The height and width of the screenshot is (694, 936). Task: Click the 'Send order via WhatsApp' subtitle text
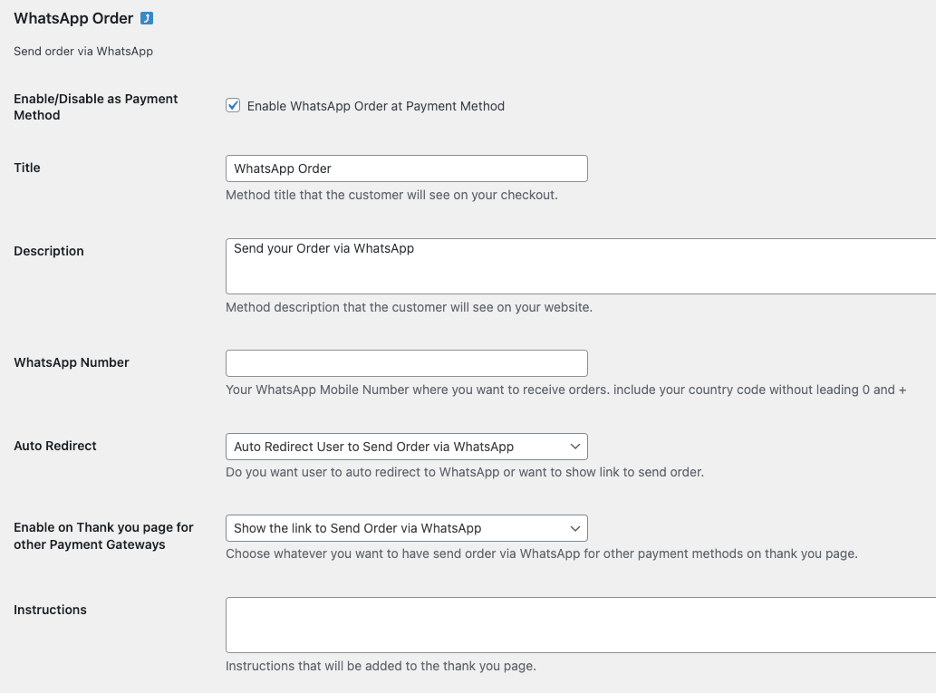point(83,51)
